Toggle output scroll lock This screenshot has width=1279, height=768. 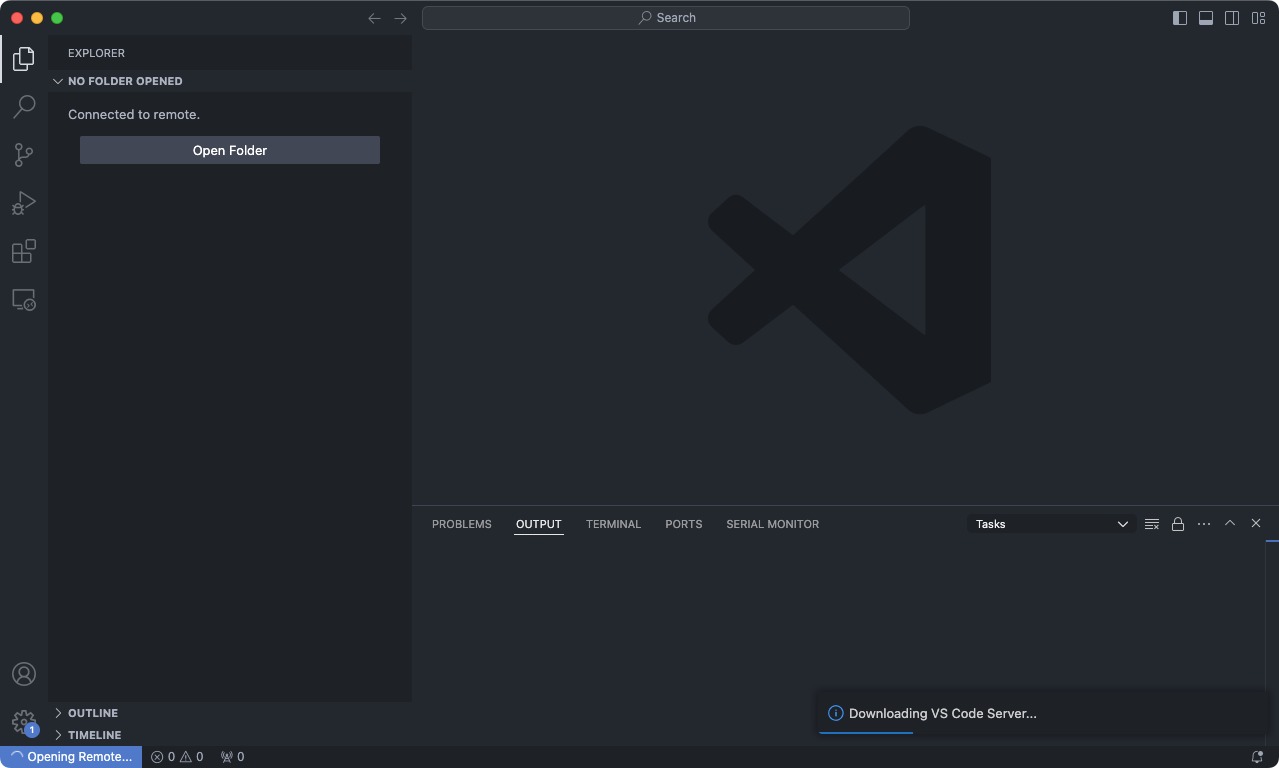[1178, 524]
